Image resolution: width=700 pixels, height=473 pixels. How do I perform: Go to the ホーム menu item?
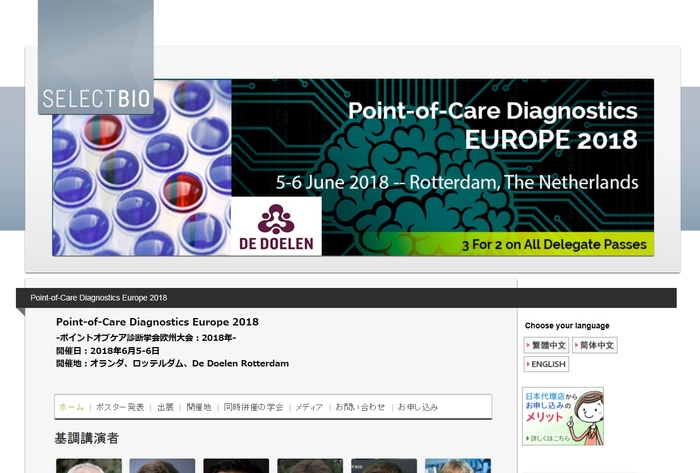[71, 407]
